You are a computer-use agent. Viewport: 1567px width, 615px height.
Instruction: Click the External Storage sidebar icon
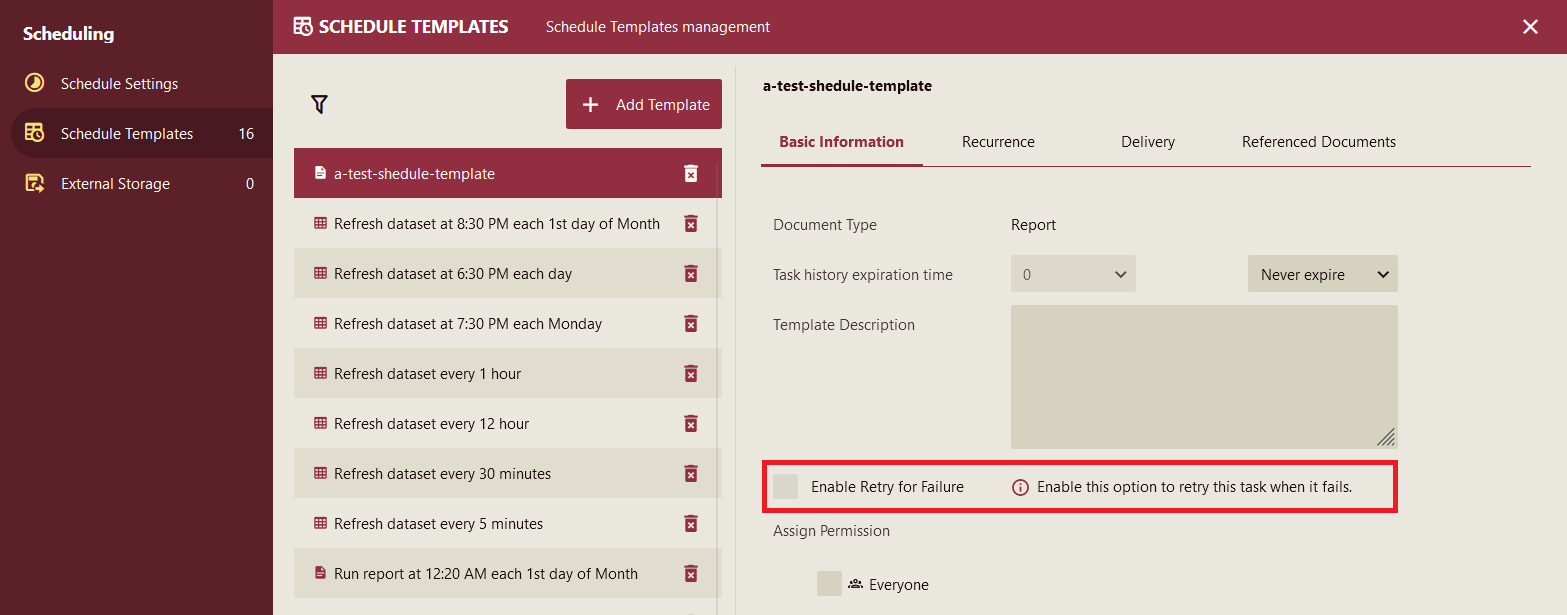(x=34, y=183)
